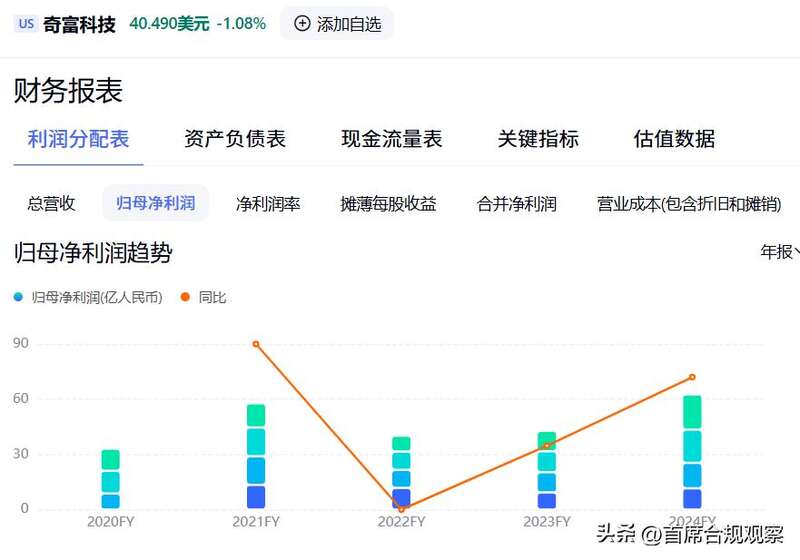Choose the 摊薄每股收益 metric
The height and width of the screenshot is (560, 800).
point(388,204)
